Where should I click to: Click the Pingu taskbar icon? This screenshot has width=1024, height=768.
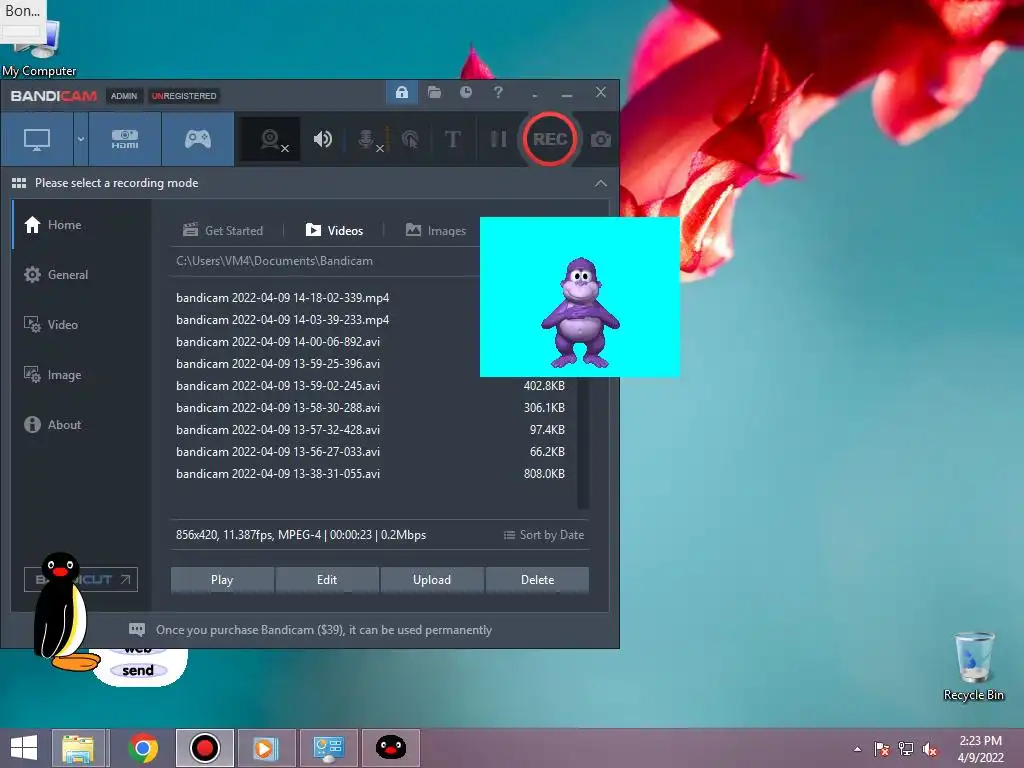tap(391, 748)
